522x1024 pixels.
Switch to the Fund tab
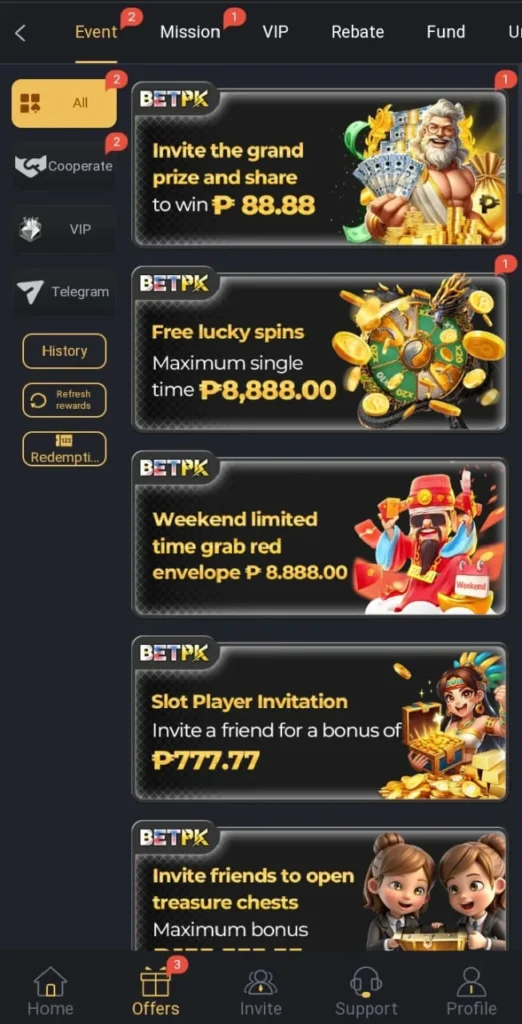click(446, 32)
